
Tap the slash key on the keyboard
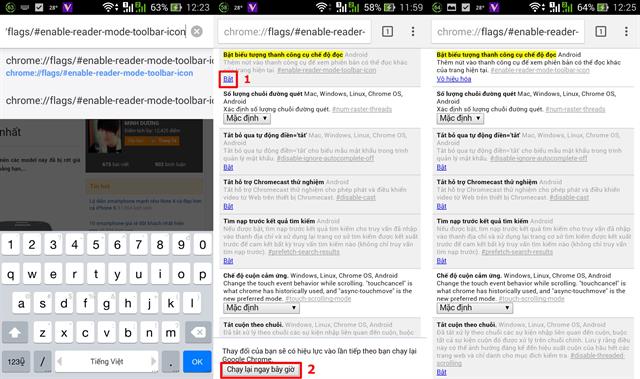[42, 361]
